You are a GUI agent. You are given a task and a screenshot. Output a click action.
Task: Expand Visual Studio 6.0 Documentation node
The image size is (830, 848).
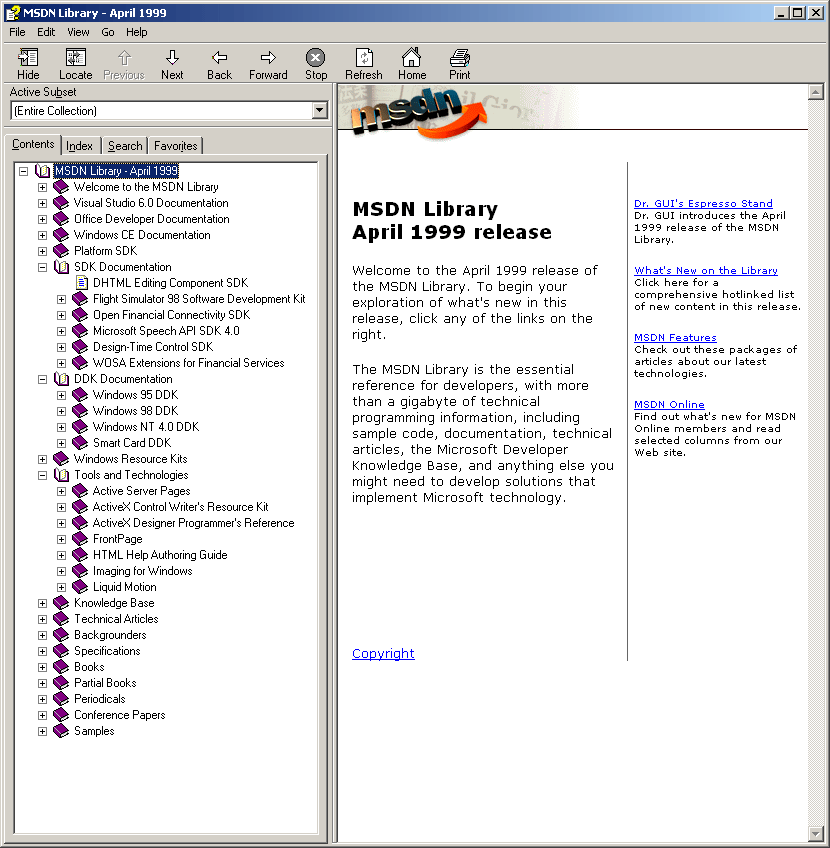tap(42, 203)
